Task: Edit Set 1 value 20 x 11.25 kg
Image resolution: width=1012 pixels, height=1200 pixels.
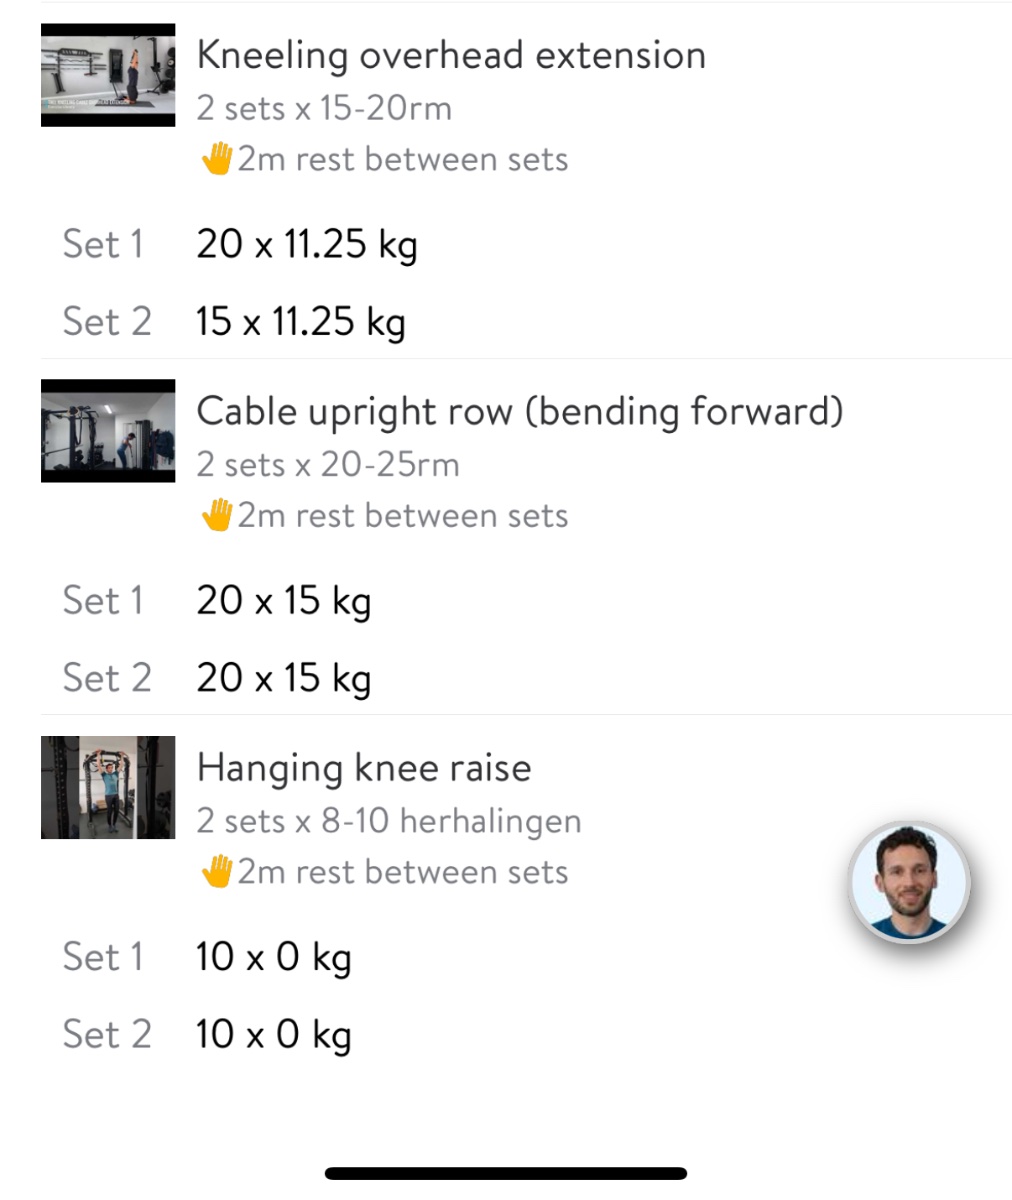Action: pyautogui.click(x=306, y=245)
